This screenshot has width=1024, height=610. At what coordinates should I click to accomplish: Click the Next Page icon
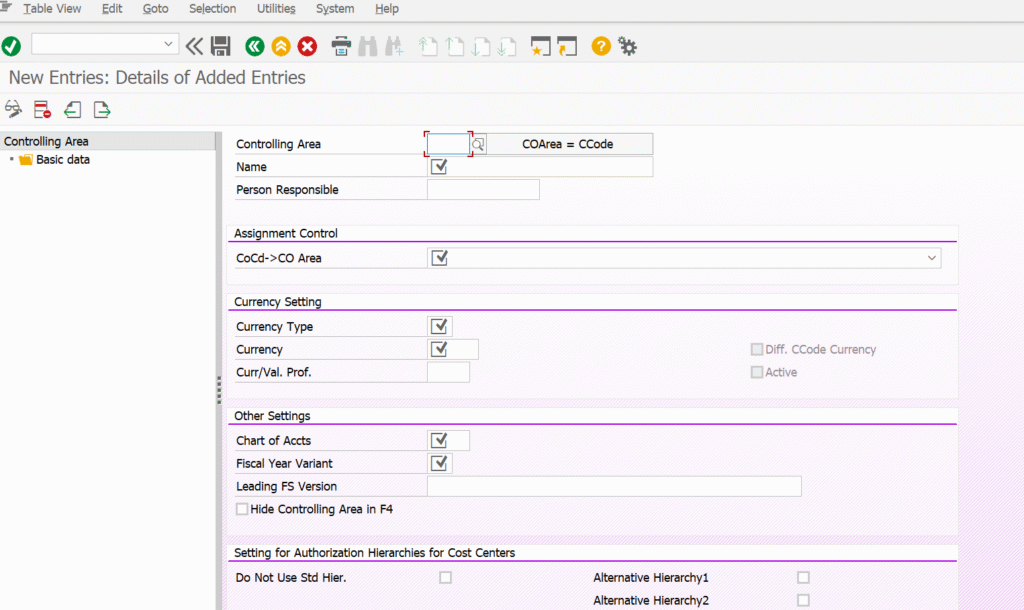click(x=481, y=46)
